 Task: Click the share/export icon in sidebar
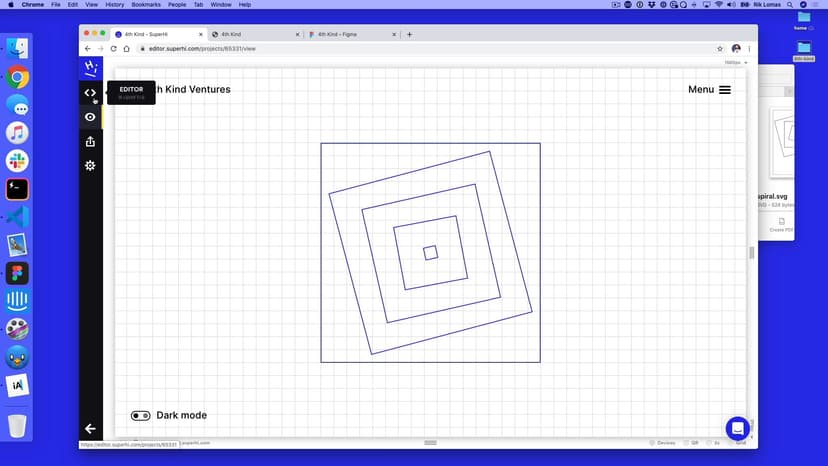pyautogui.click(x=90, y=141)
